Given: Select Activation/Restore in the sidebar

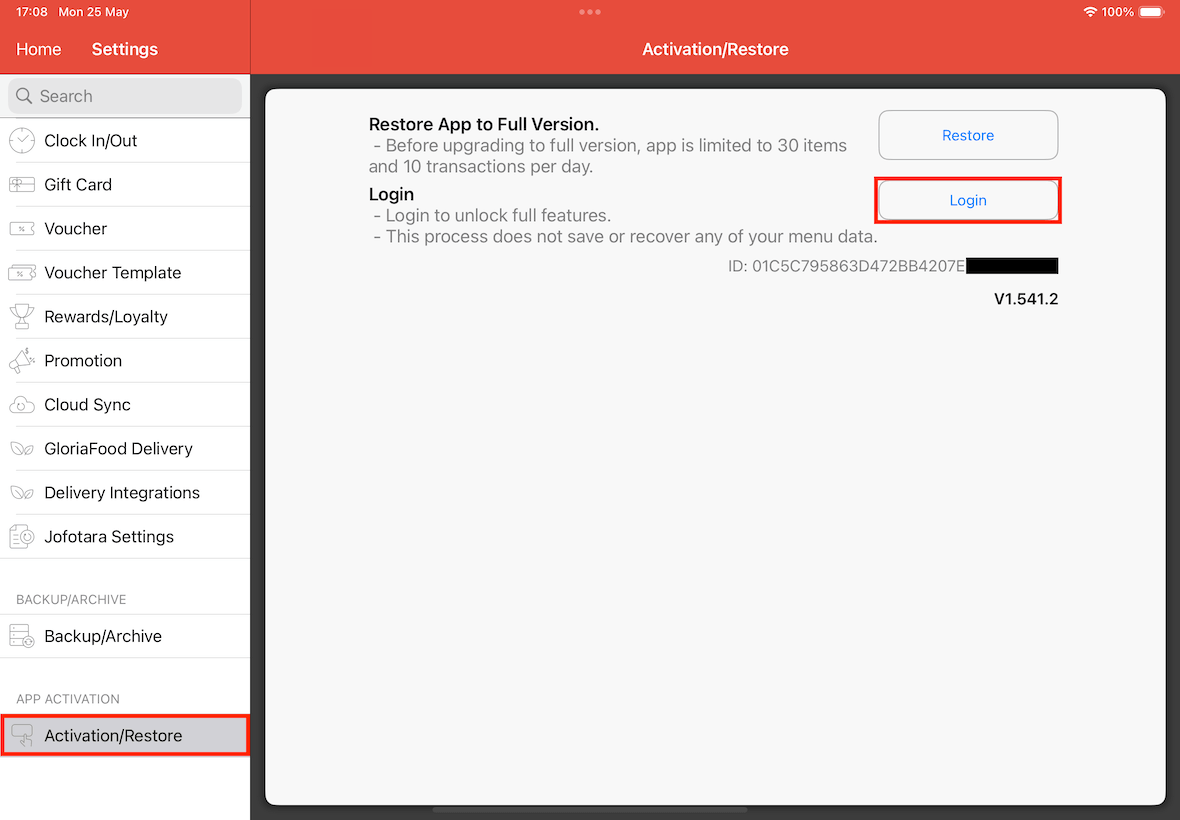Looking at the screenshot, I should pos(125,736).
